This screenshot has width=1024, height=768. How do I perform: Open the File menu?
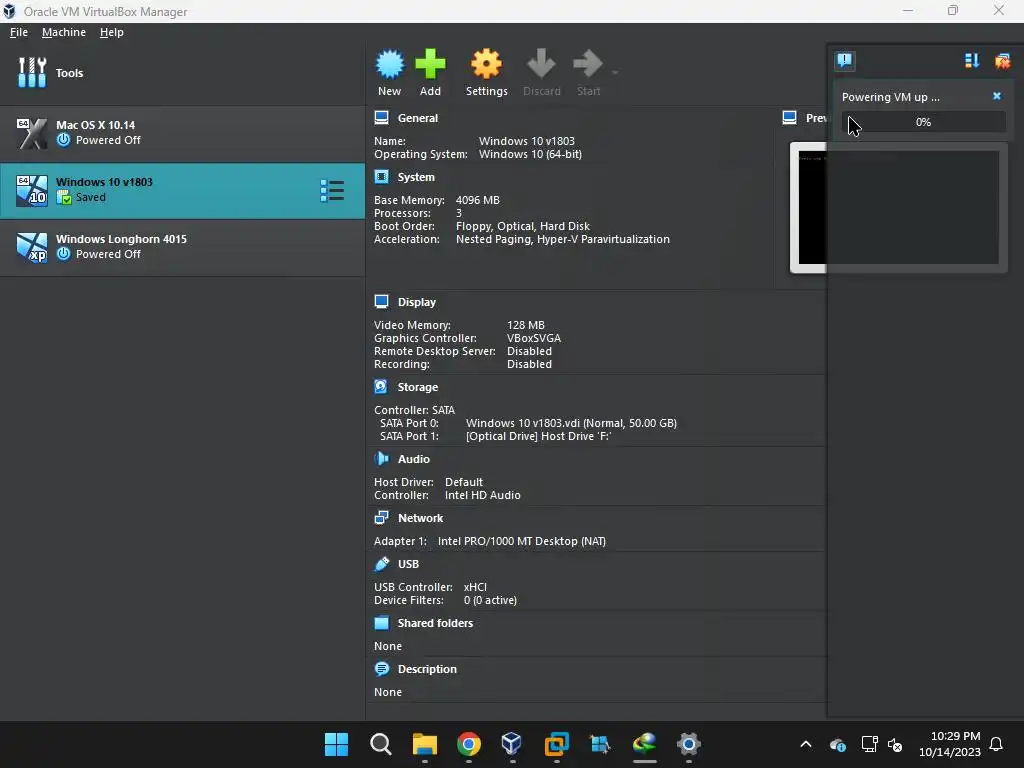(x=19, y=32)
